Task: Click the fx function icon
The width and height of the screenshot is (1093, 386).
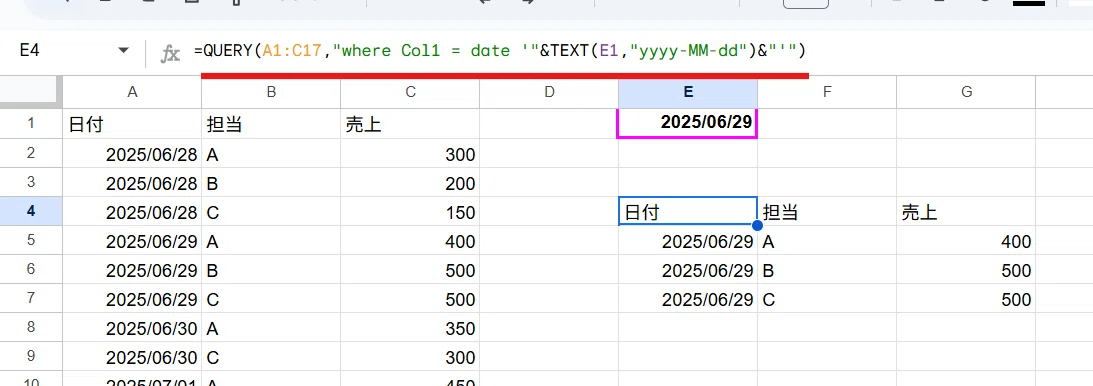Action: pyautogui.click(x=170, y=53)
